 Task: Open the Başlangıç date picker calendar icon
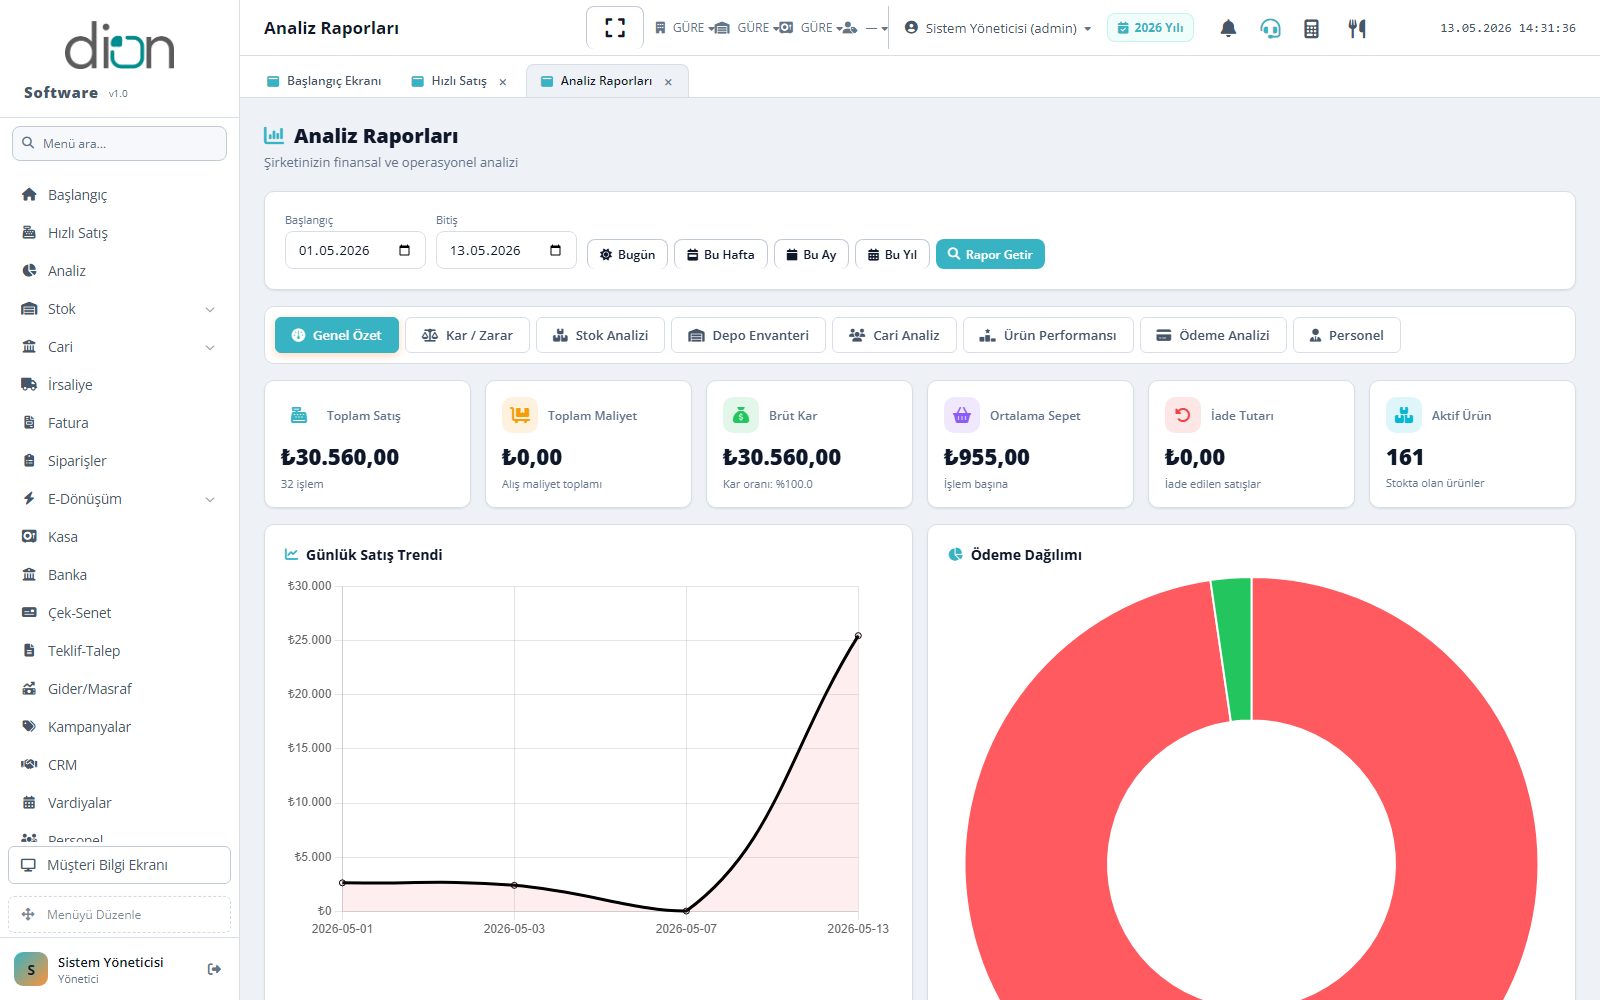(405, 250)
